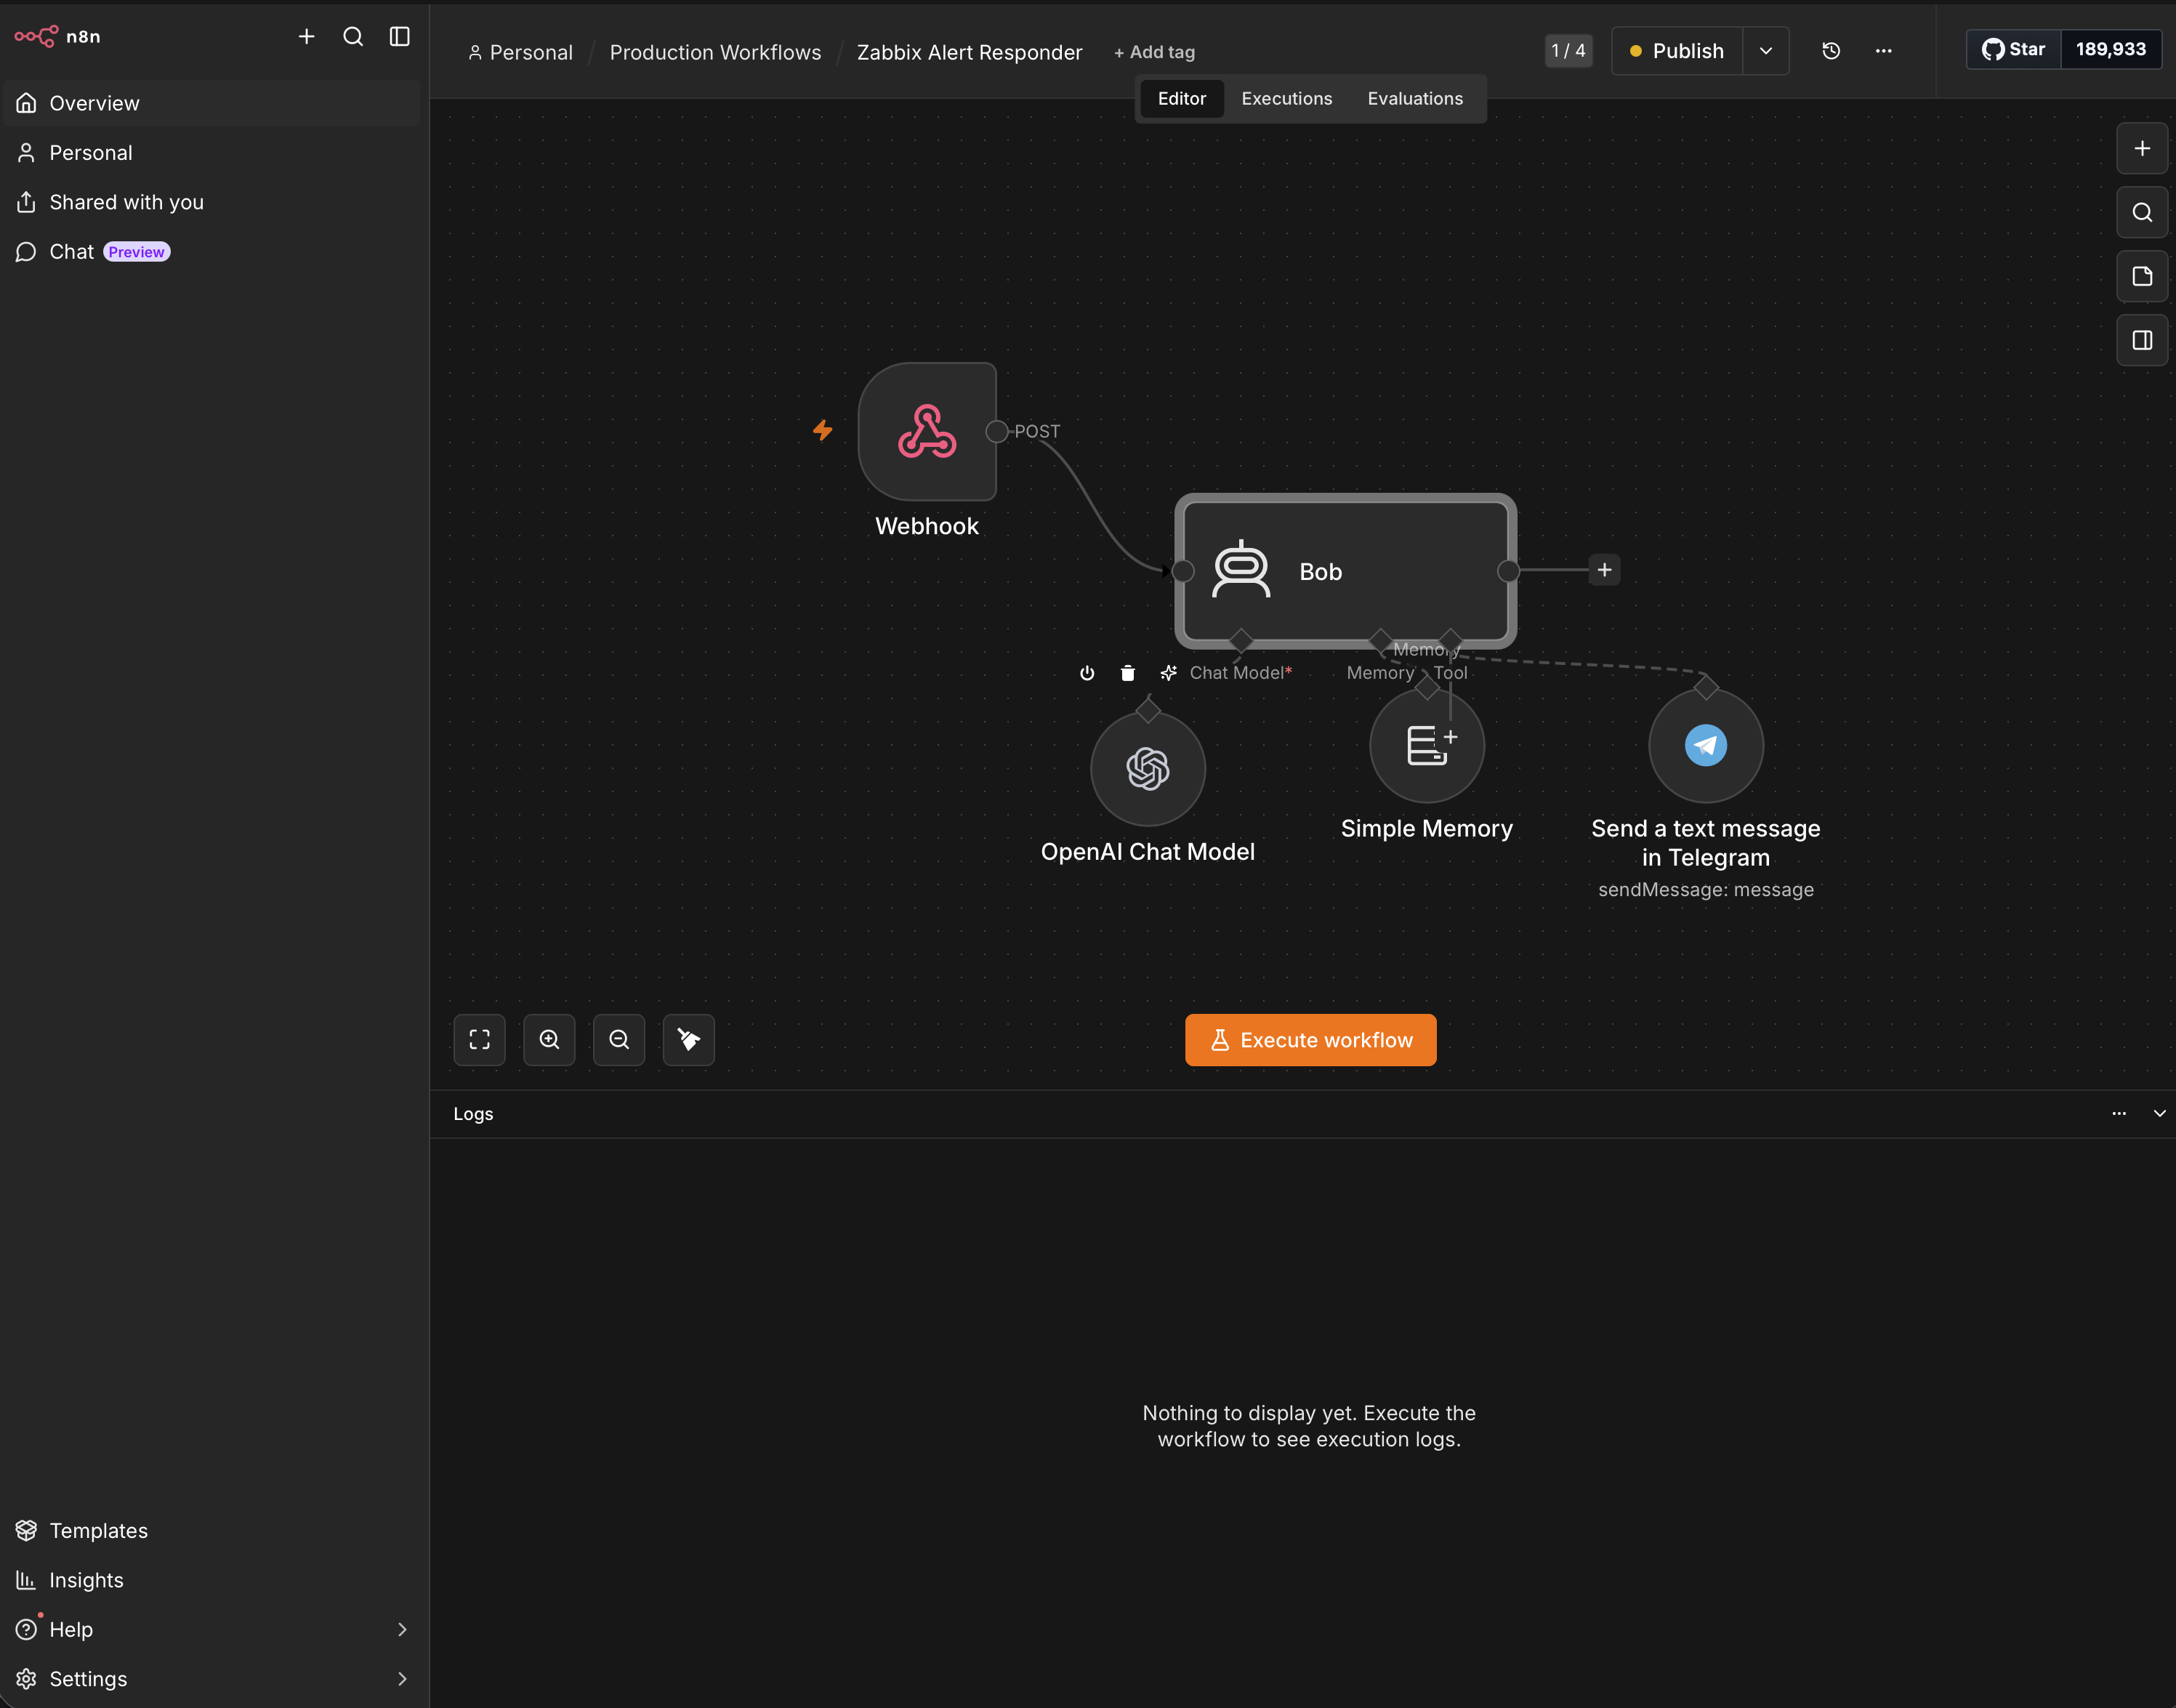
Task: Open Templates page
Action: (x=211, y=1531)
